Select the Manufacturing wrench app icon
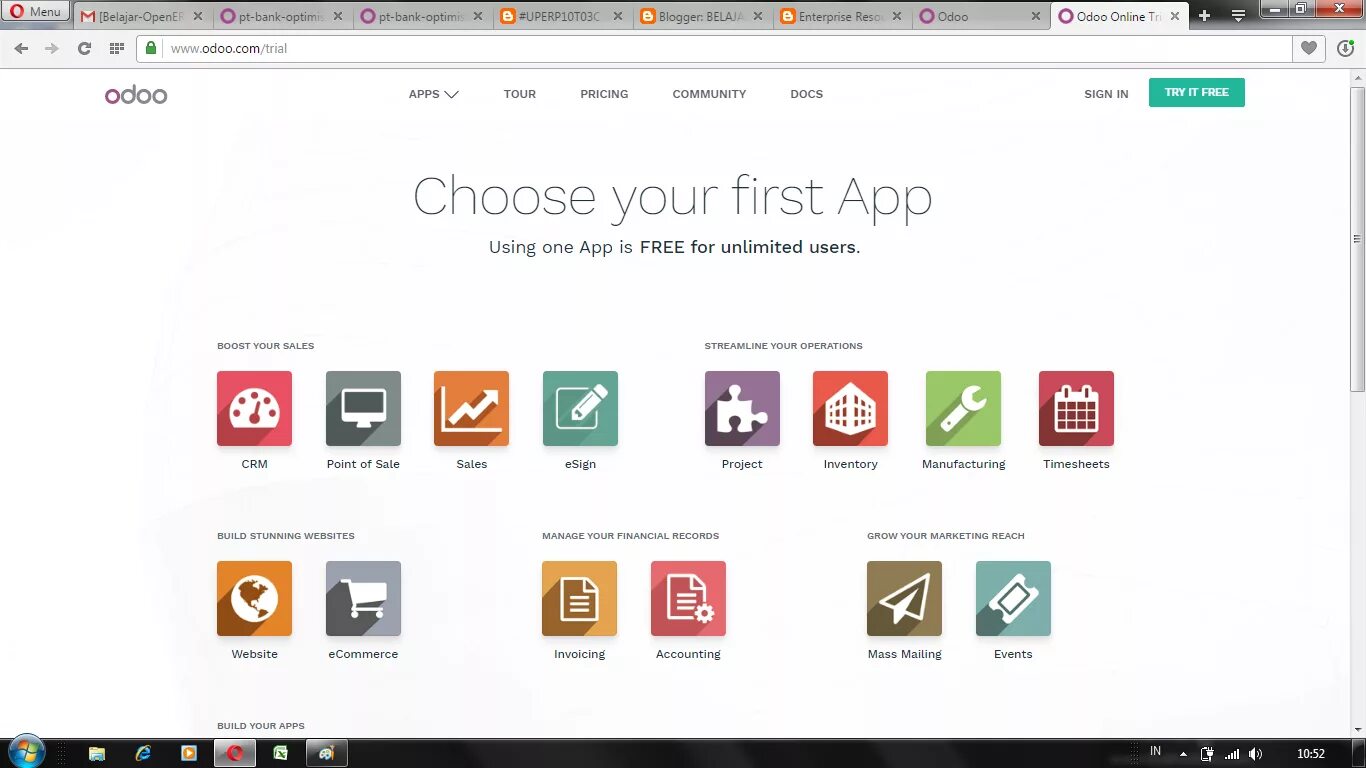The height and width of the screenshot is (768, 1366). pyautogui.click(x=963, y=409)
